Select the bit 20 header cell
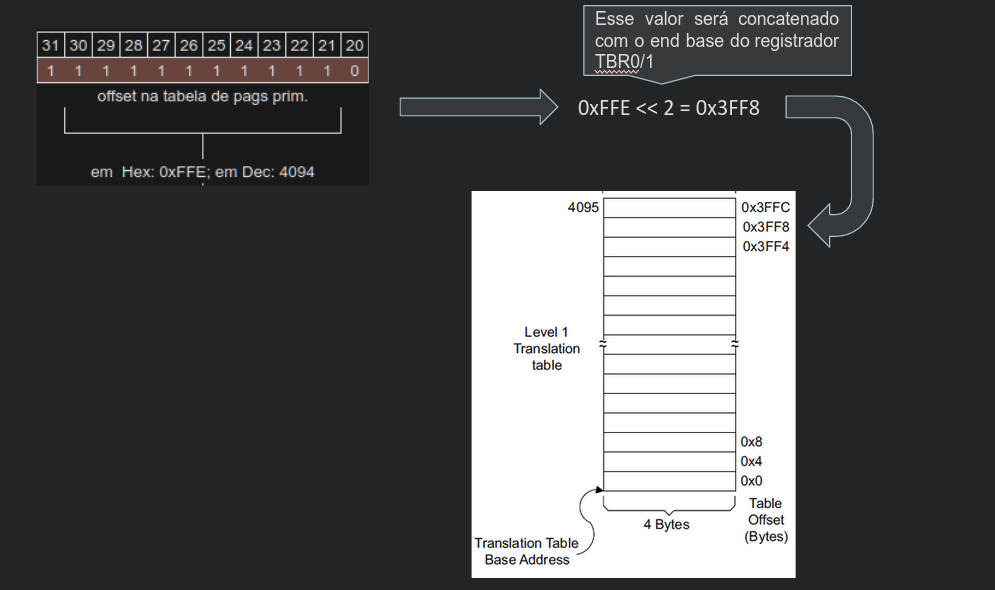This screenshot has width=995, height=590. click(x=355, y=45)
